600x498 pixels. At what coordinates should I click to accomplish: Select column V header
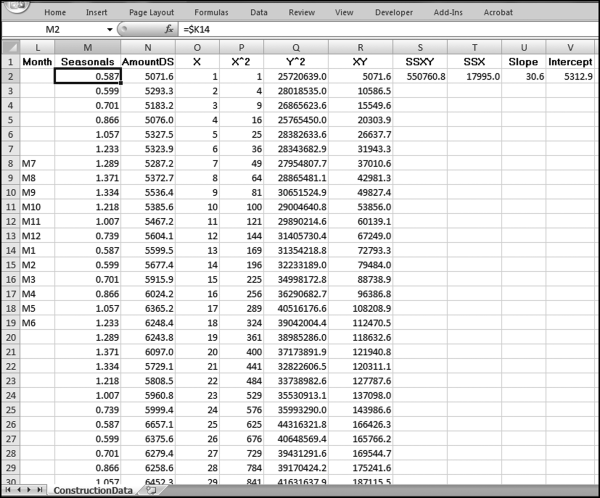[571, 47]
